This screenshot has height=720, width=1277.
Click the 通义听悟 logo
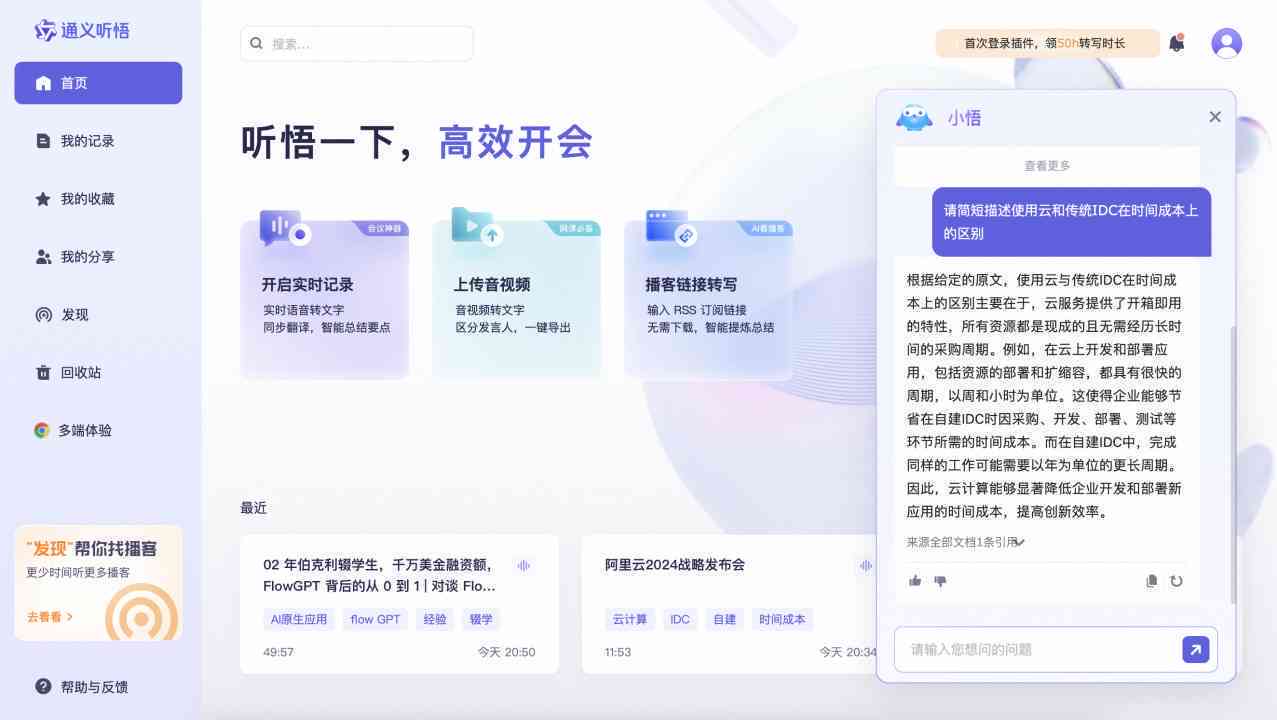point(82,30)
